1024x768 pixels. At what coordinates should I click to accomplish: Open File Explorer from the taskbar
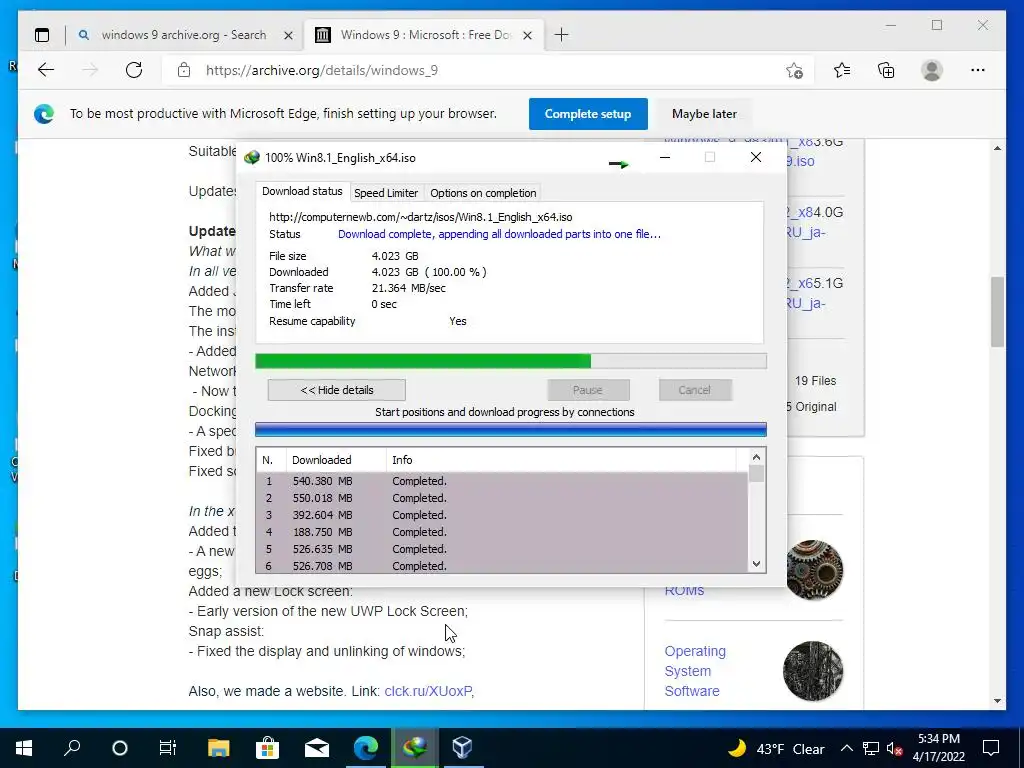pos(218,748)
